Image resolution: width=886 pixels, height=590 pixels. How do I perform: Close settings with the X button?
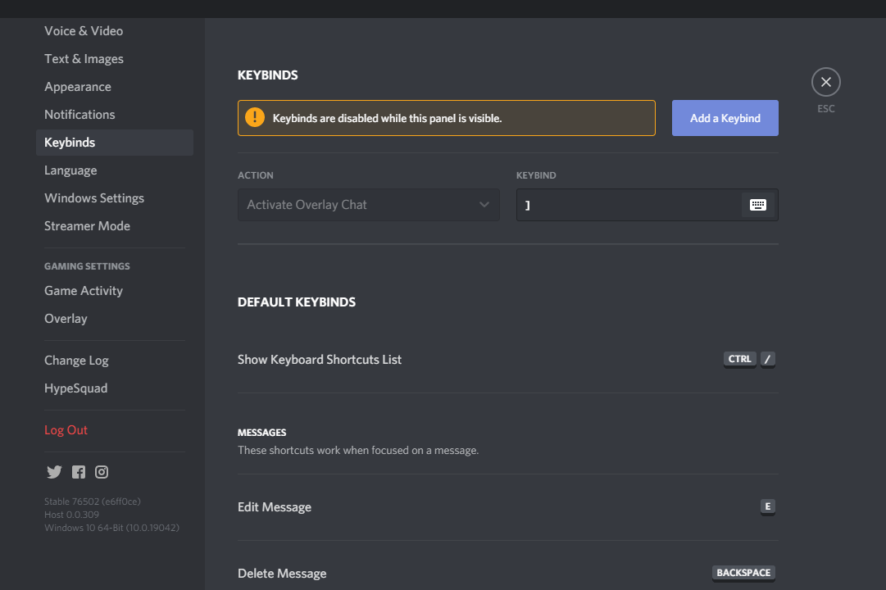826,83
